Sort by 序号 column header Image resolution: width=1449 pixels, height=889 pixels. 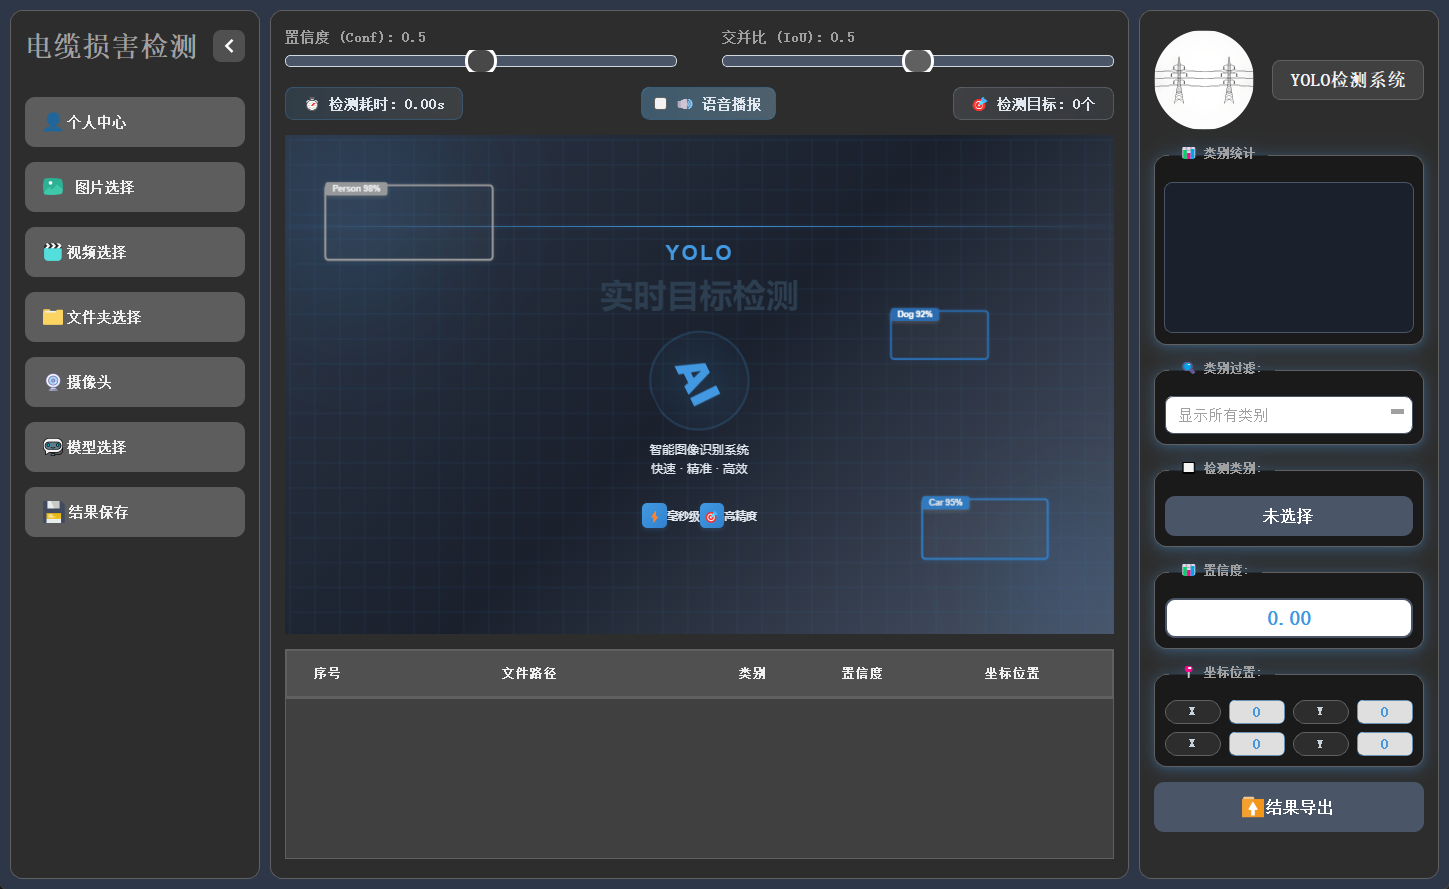327,674
